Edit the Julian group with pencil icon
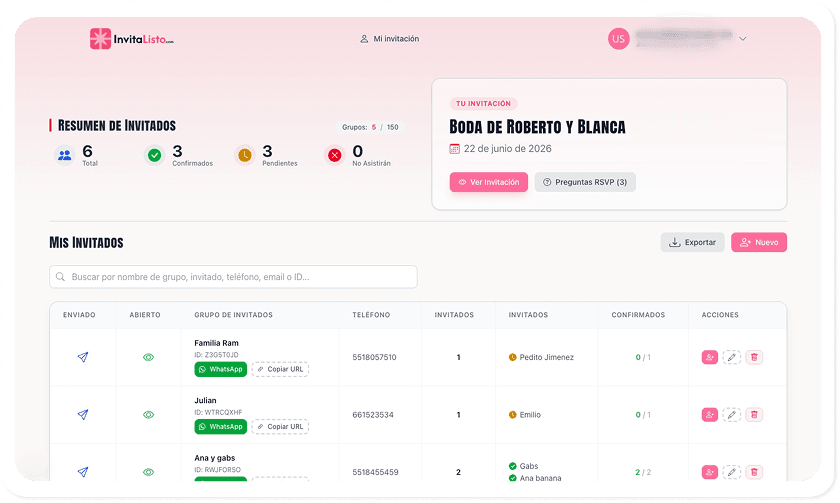Image resolution: width=840 pixels, height=503 pixels. 731,414
